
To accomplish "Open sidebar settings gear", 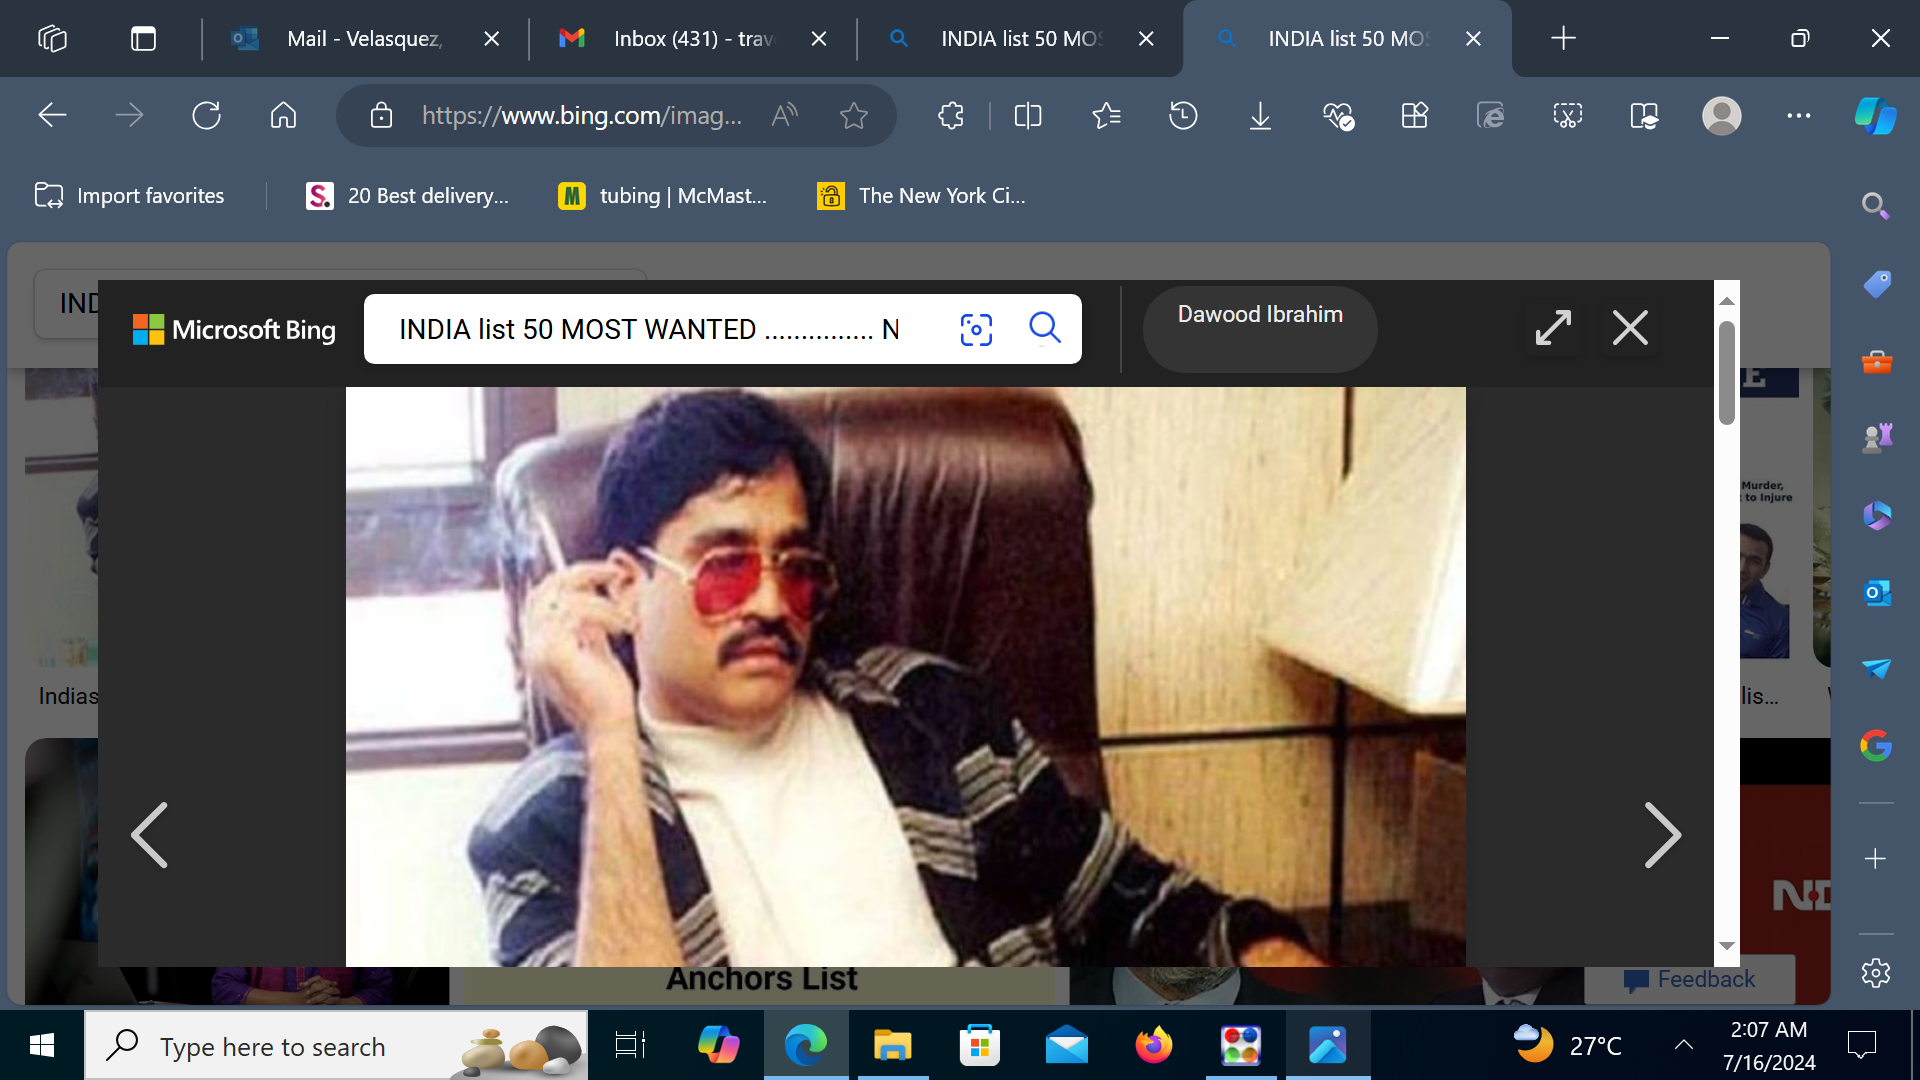I will pos(1876,972).
